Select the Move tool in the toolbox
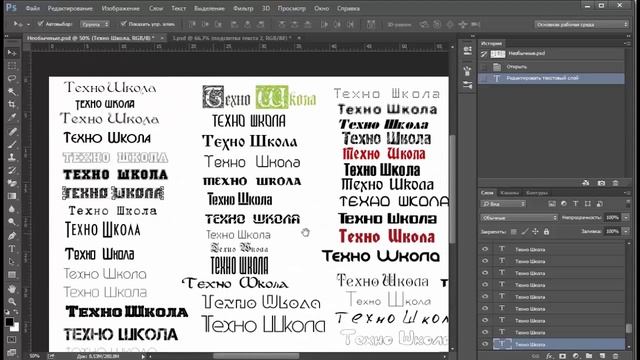The width and height of the screenshot is (640, 360). coord(12,53)
